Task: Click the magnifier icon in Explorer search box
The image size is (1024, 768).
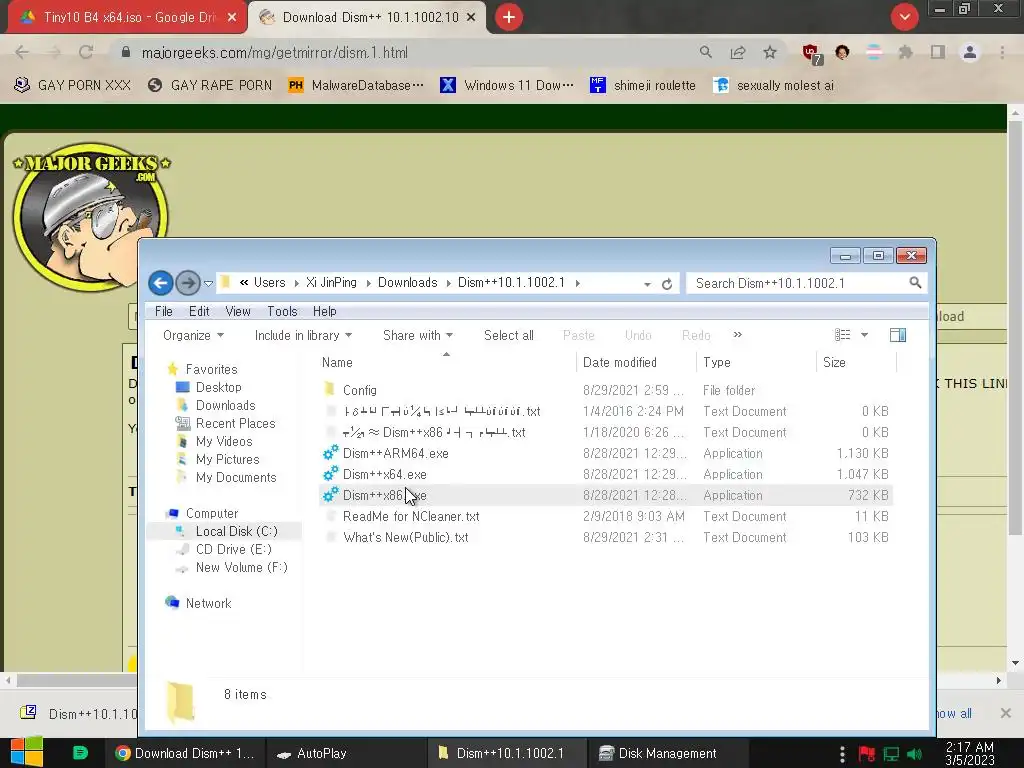Action: 915,283
